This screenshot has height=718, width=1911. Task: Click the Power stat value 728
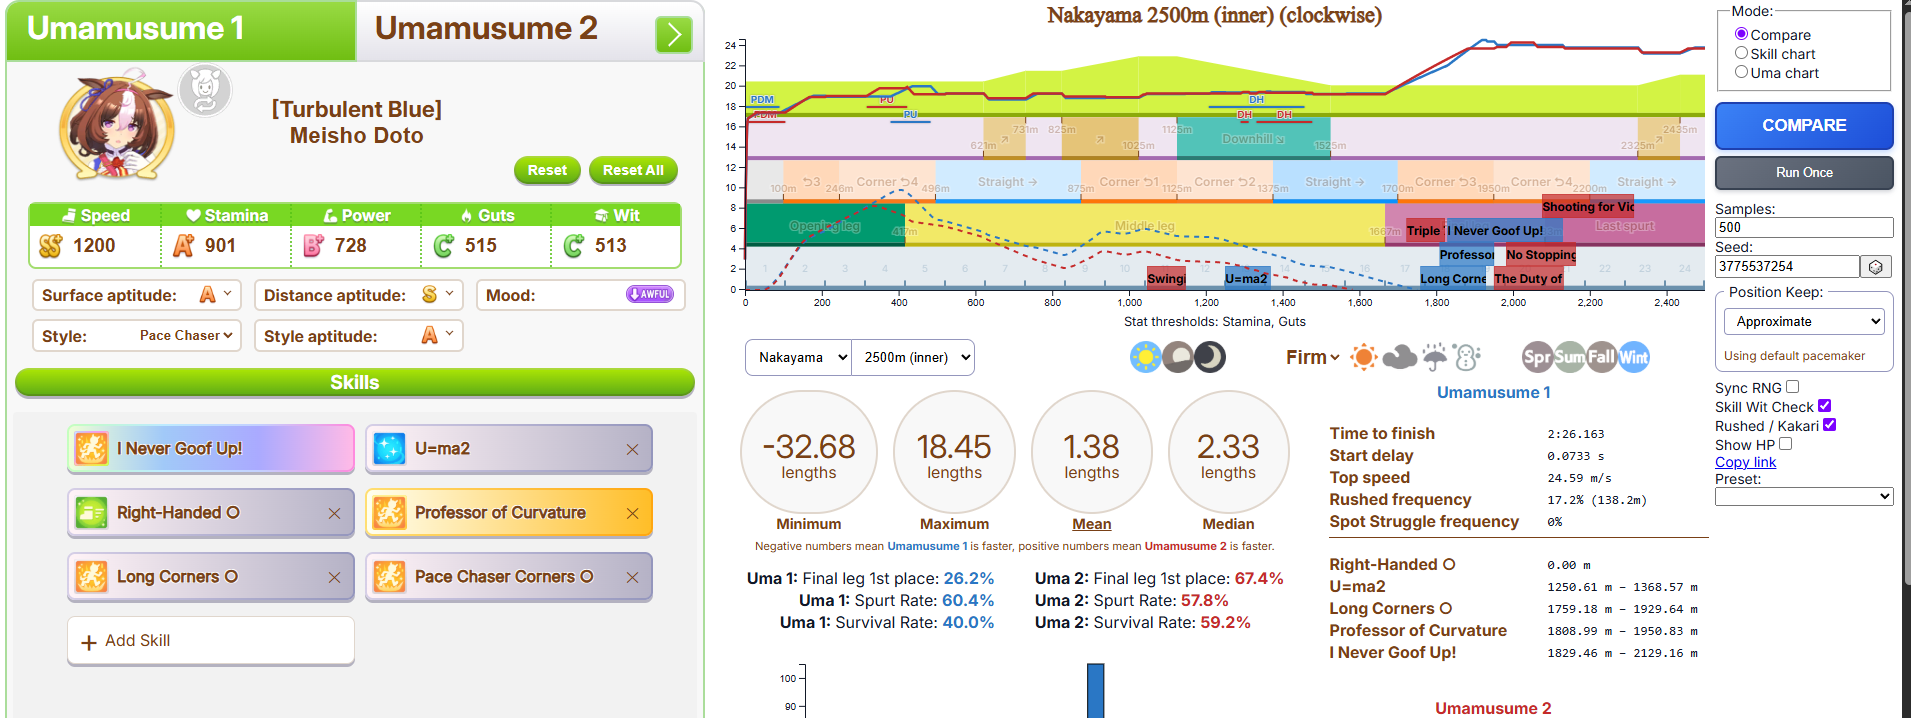[x=351, y=245]
